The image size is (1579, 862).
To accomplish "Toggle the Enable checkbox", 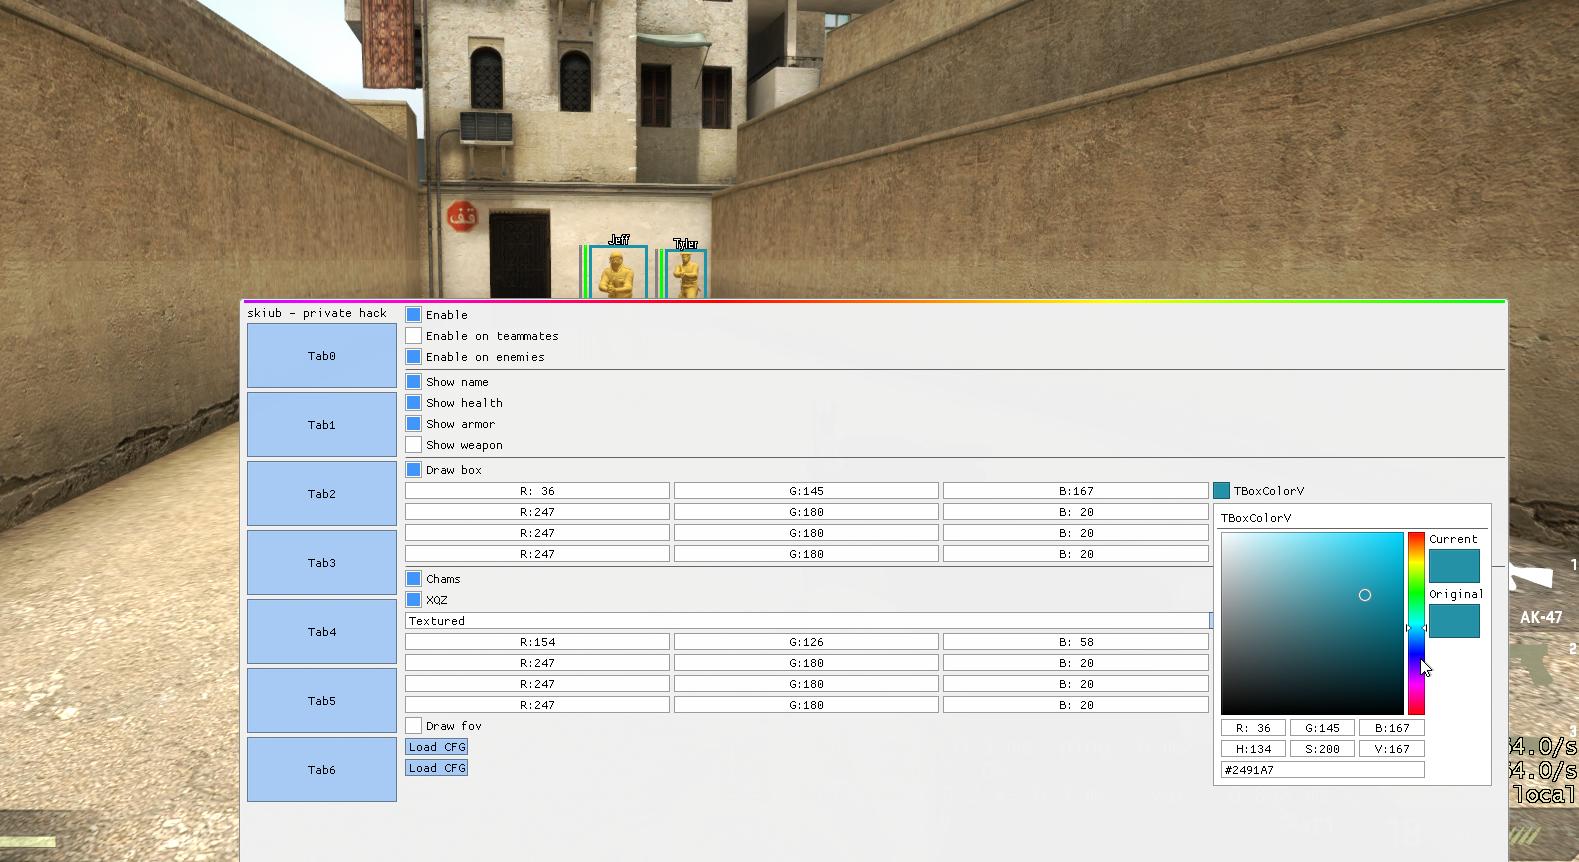I will pos(414,315).
